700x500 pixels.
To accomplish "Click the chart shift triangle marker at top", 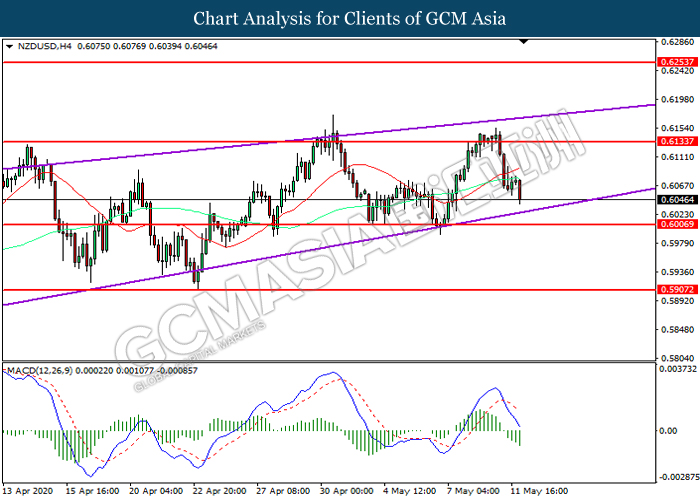I will click(x=523, y=43).
